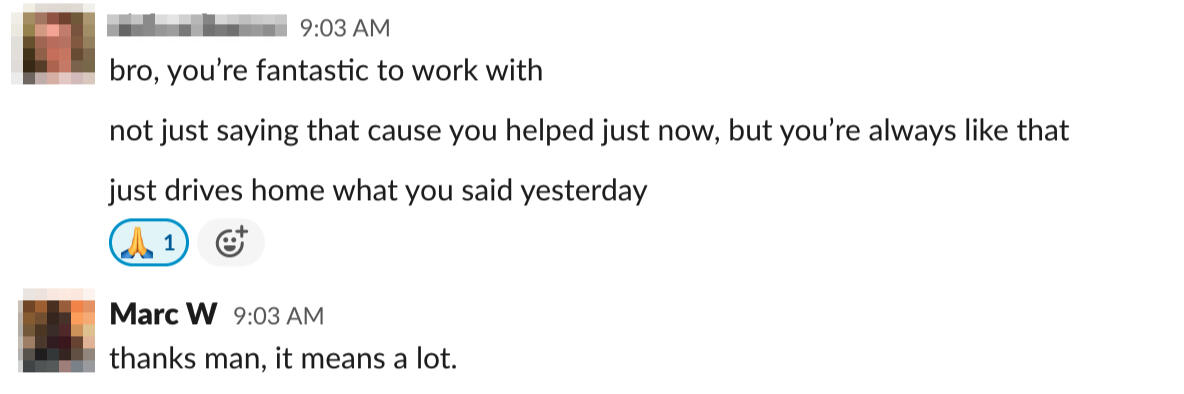
Task: Click the reaction count number 1
Action: [x=169, y=243]
